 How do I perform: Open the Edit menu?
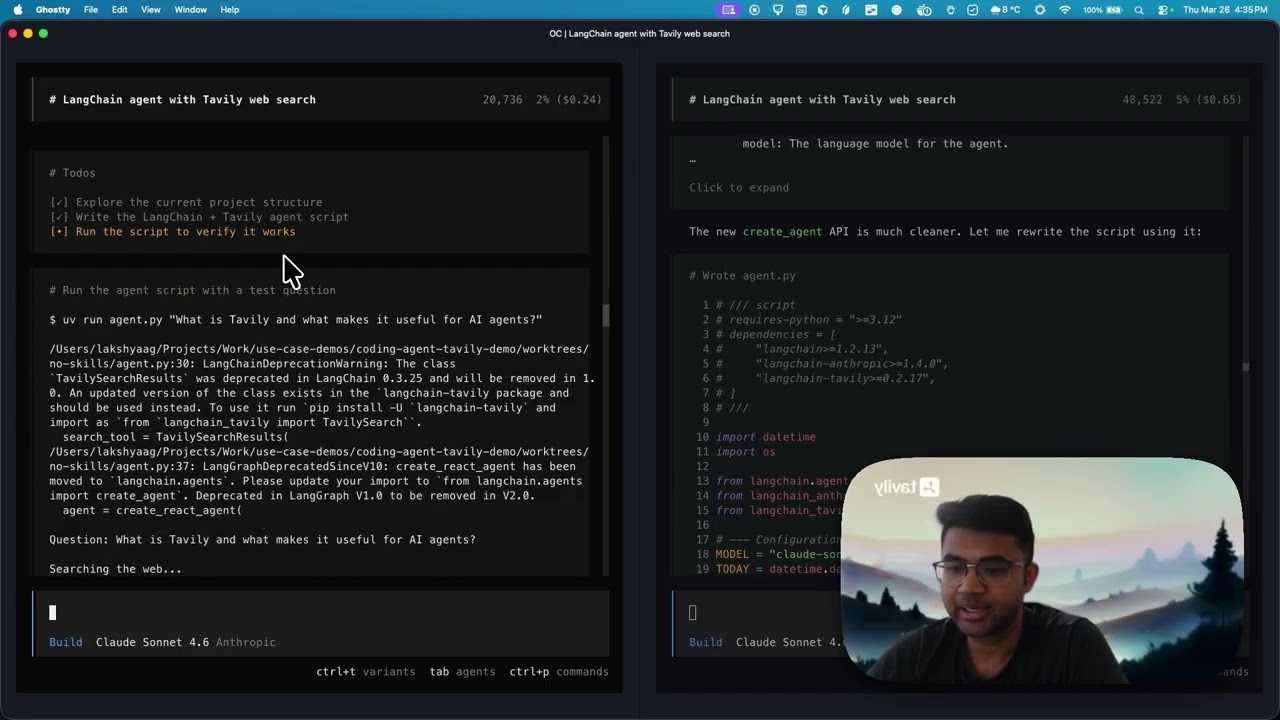(x=120, y=9)
